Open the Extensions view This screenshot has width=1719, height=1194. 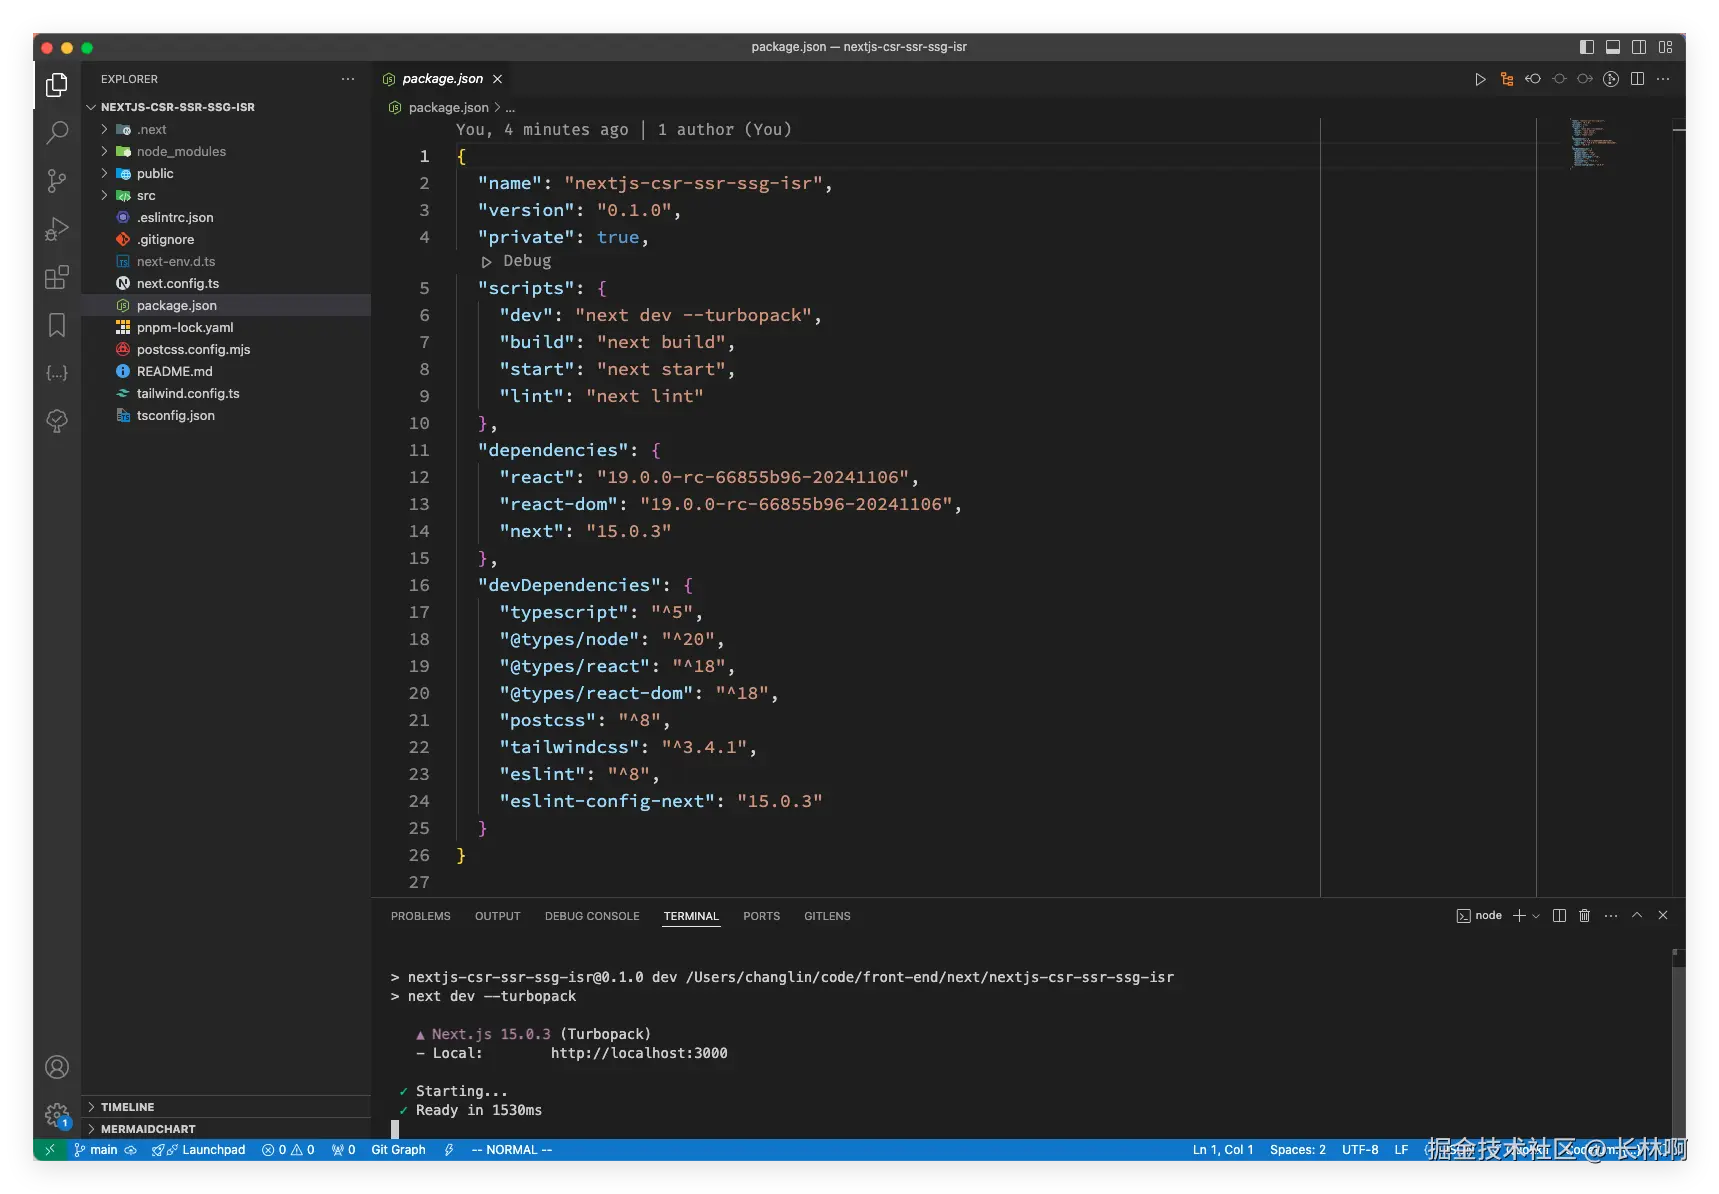click(57, 277)
